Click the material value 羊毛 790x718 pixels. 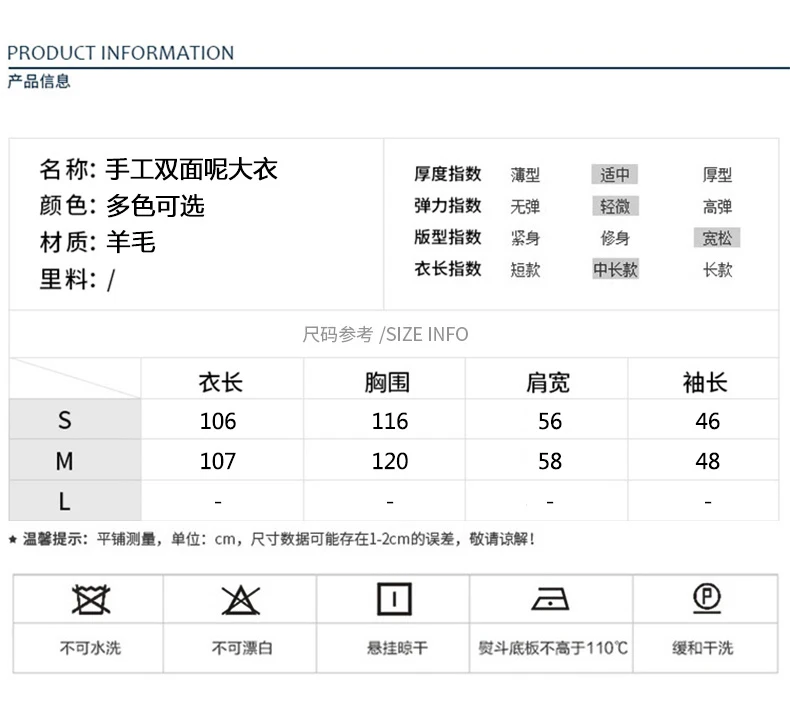coord(130,242)
